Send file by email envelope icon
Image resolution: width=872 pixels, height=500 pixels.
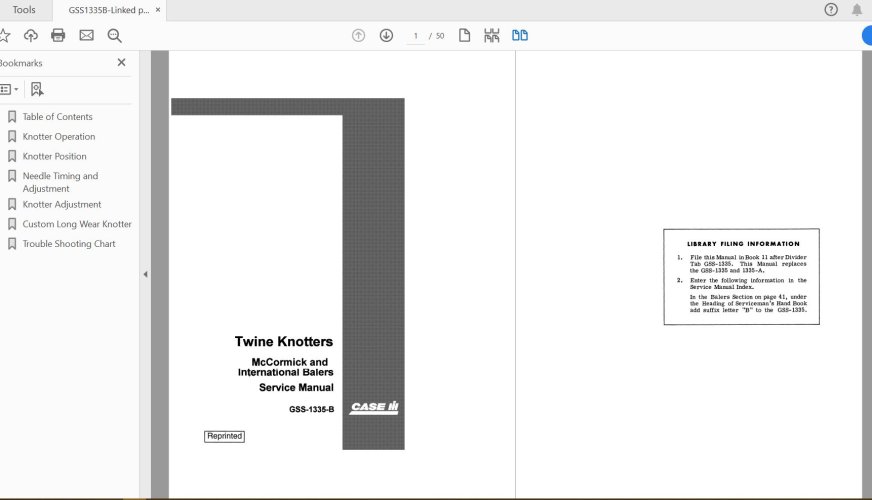(86, 36)
